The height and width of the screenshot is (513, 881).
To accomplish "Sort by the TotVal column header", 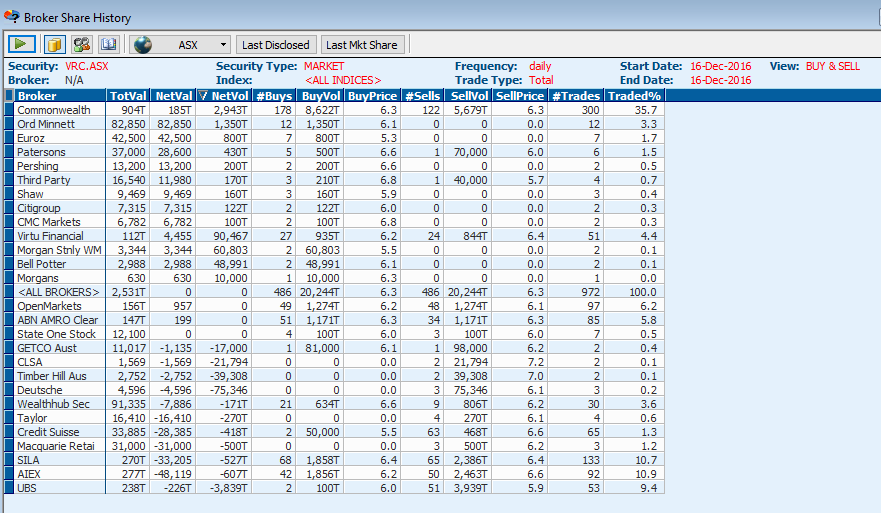I will pyautogui.click(x=128, y=96).
